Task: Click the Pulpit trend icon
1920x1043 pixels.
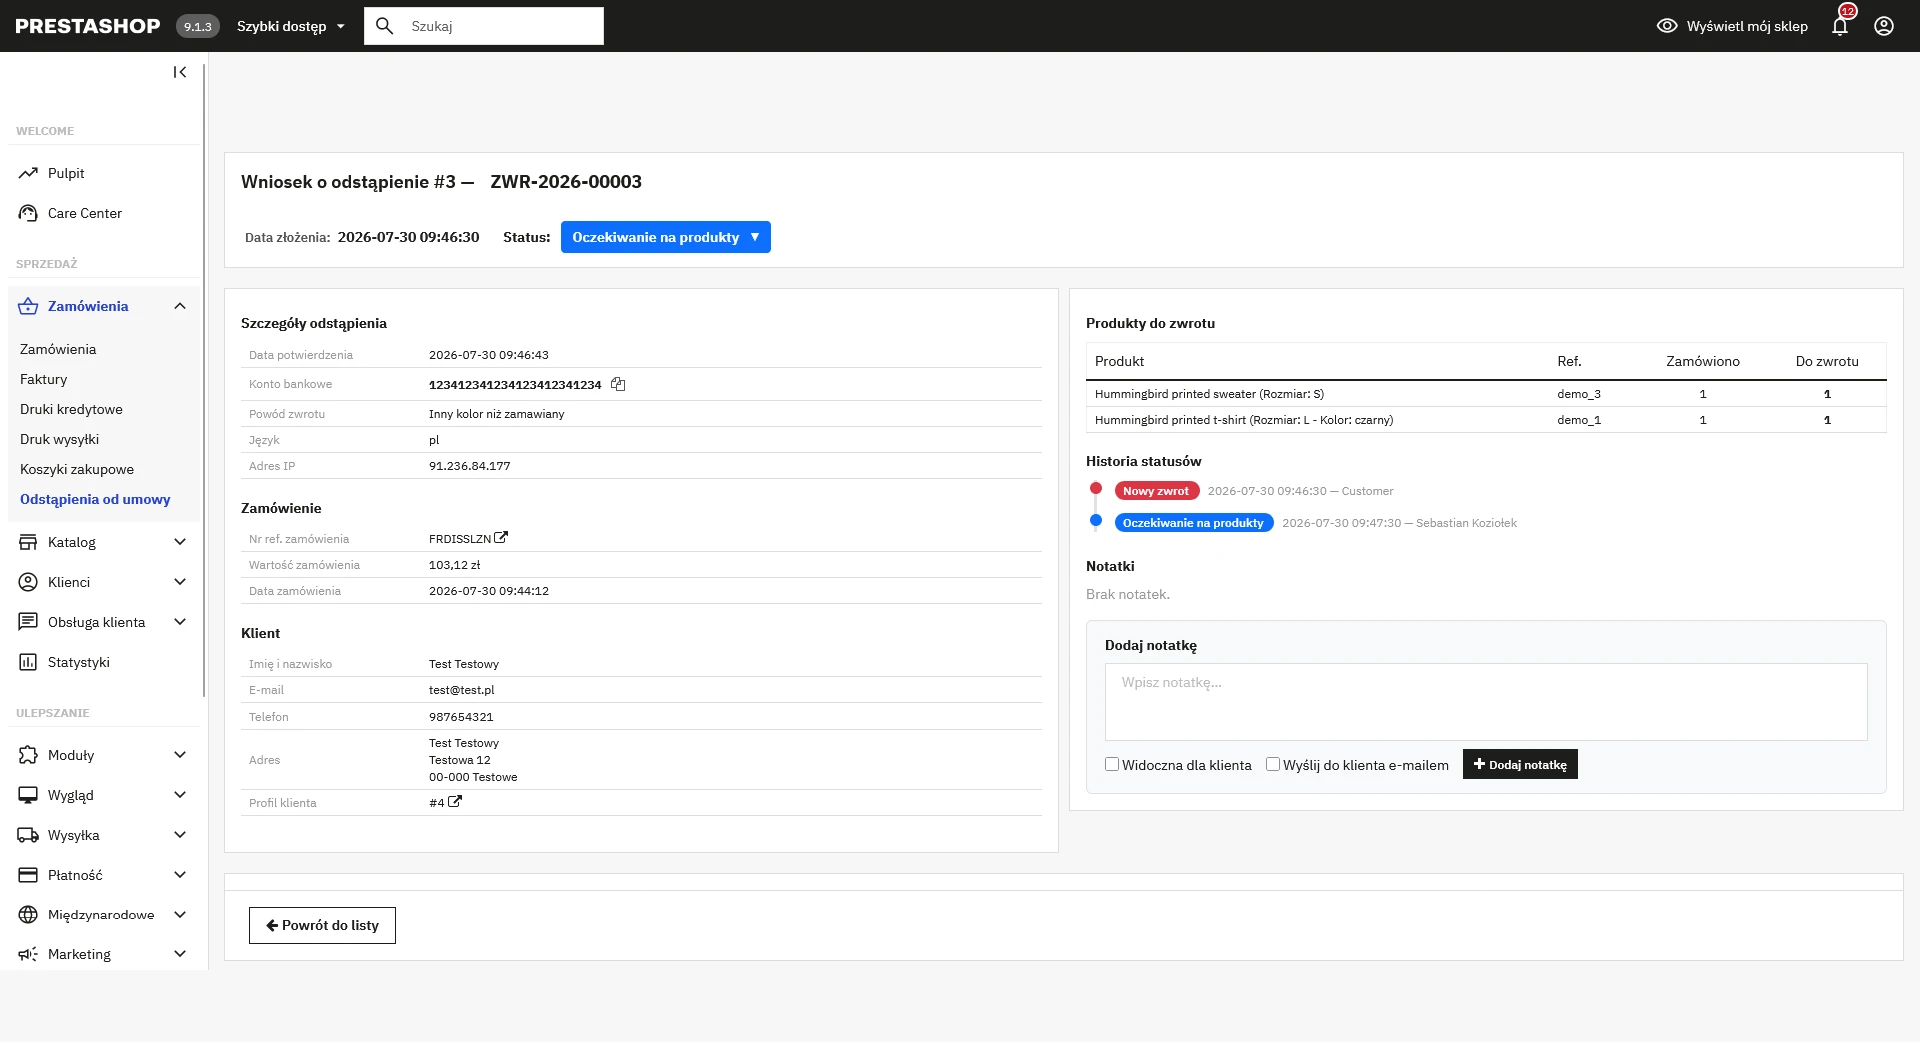Action: [x=28, y=173]
